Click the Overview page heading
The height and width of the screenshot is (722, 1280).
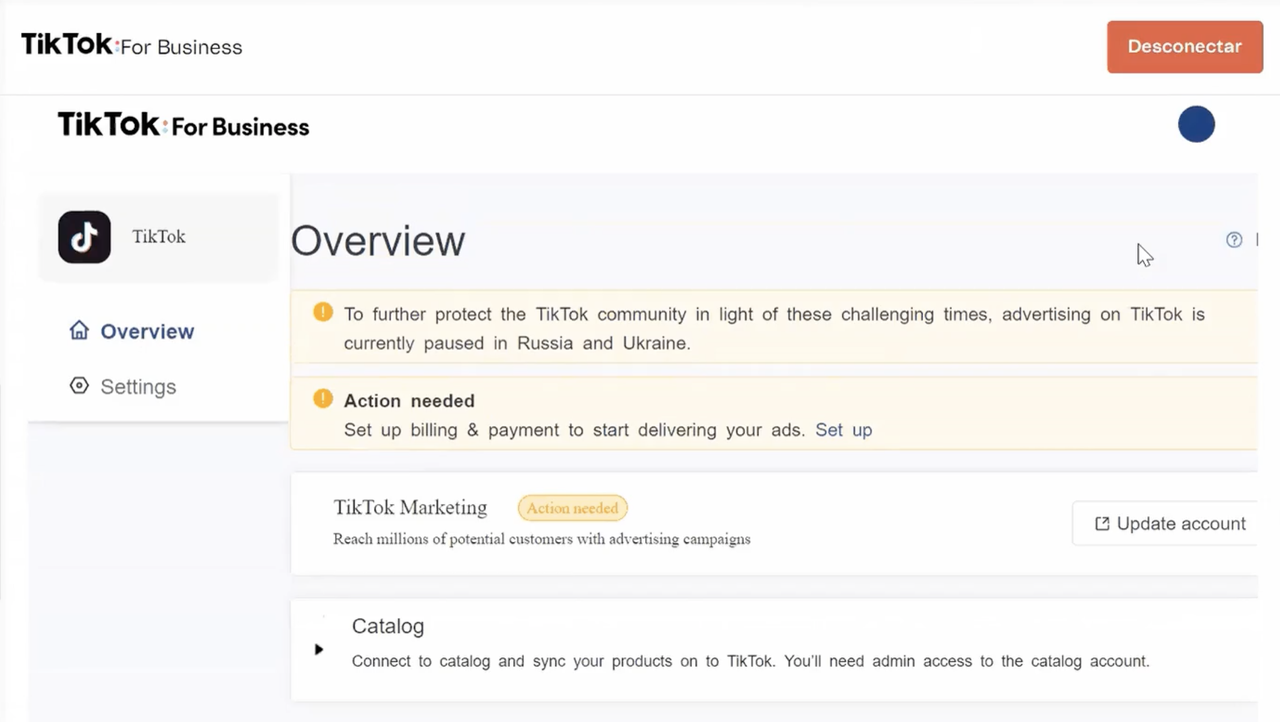[378, 241]
